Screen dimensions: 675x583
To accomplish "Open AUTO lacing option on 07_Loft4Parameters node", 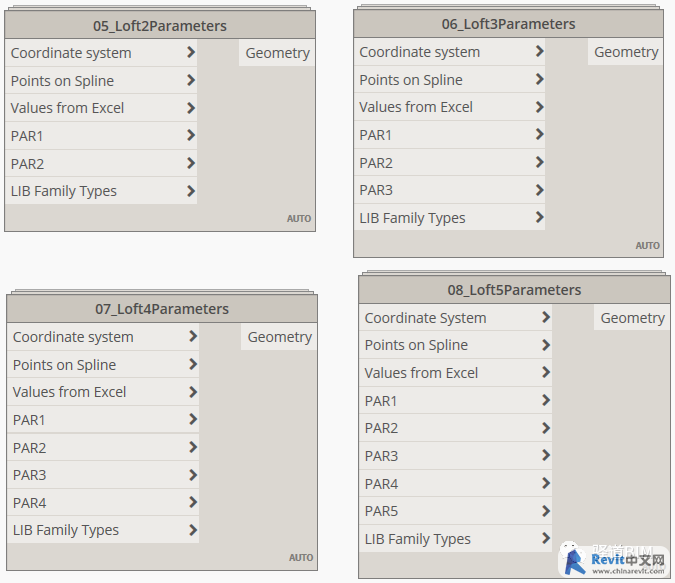I will pos(301,557).
